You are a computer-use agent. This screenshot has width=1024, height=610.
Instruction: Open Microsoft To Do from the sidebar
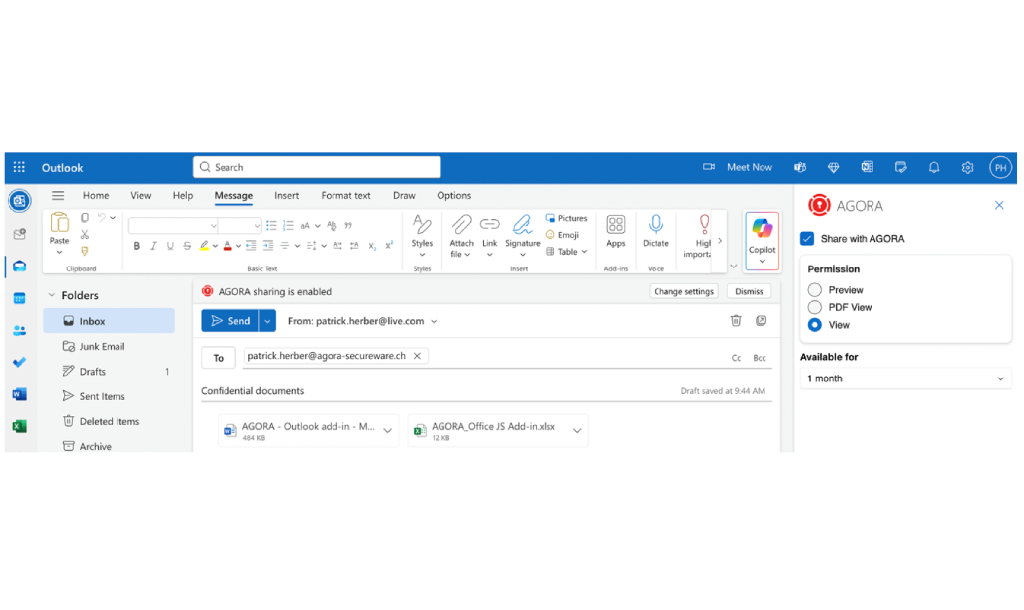[20, 361]
